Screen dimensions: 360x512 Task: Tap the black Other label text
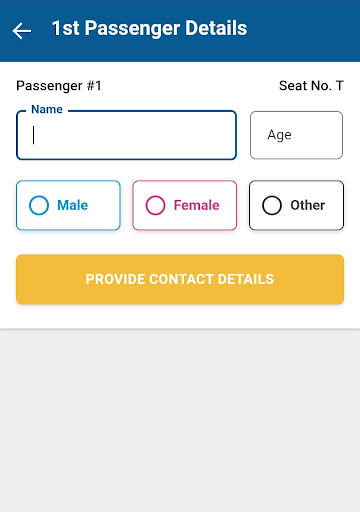pyautogui.click(x=308, y=205)
